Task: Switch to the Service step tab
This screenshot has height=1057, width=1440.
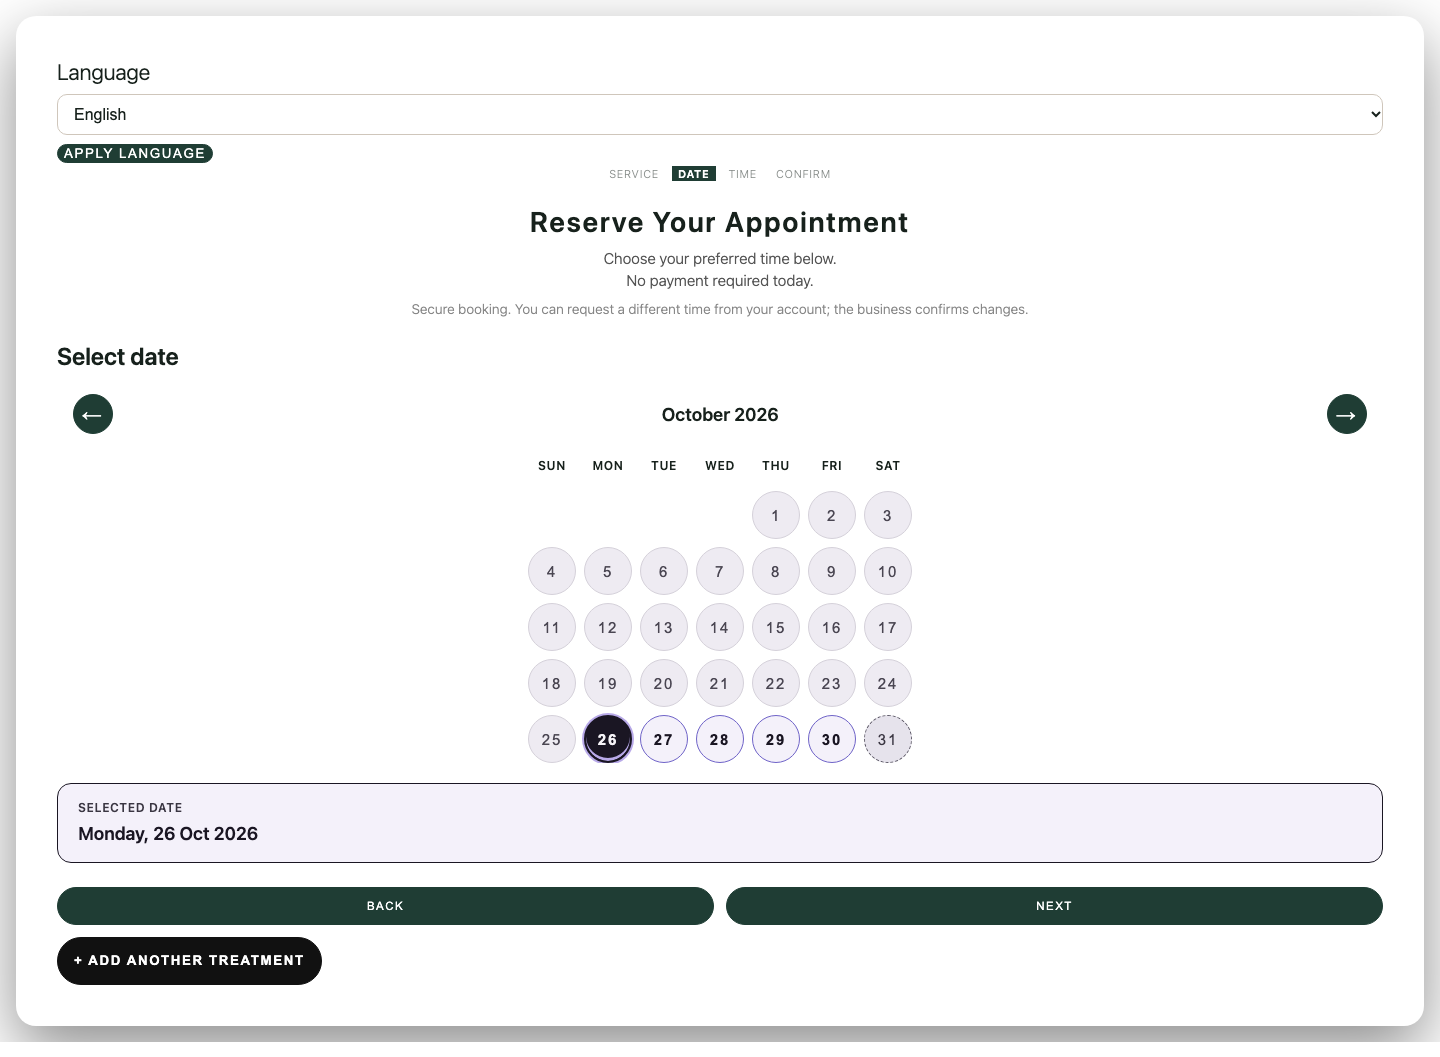Action: pyautogui.click(x=634, y=174)
